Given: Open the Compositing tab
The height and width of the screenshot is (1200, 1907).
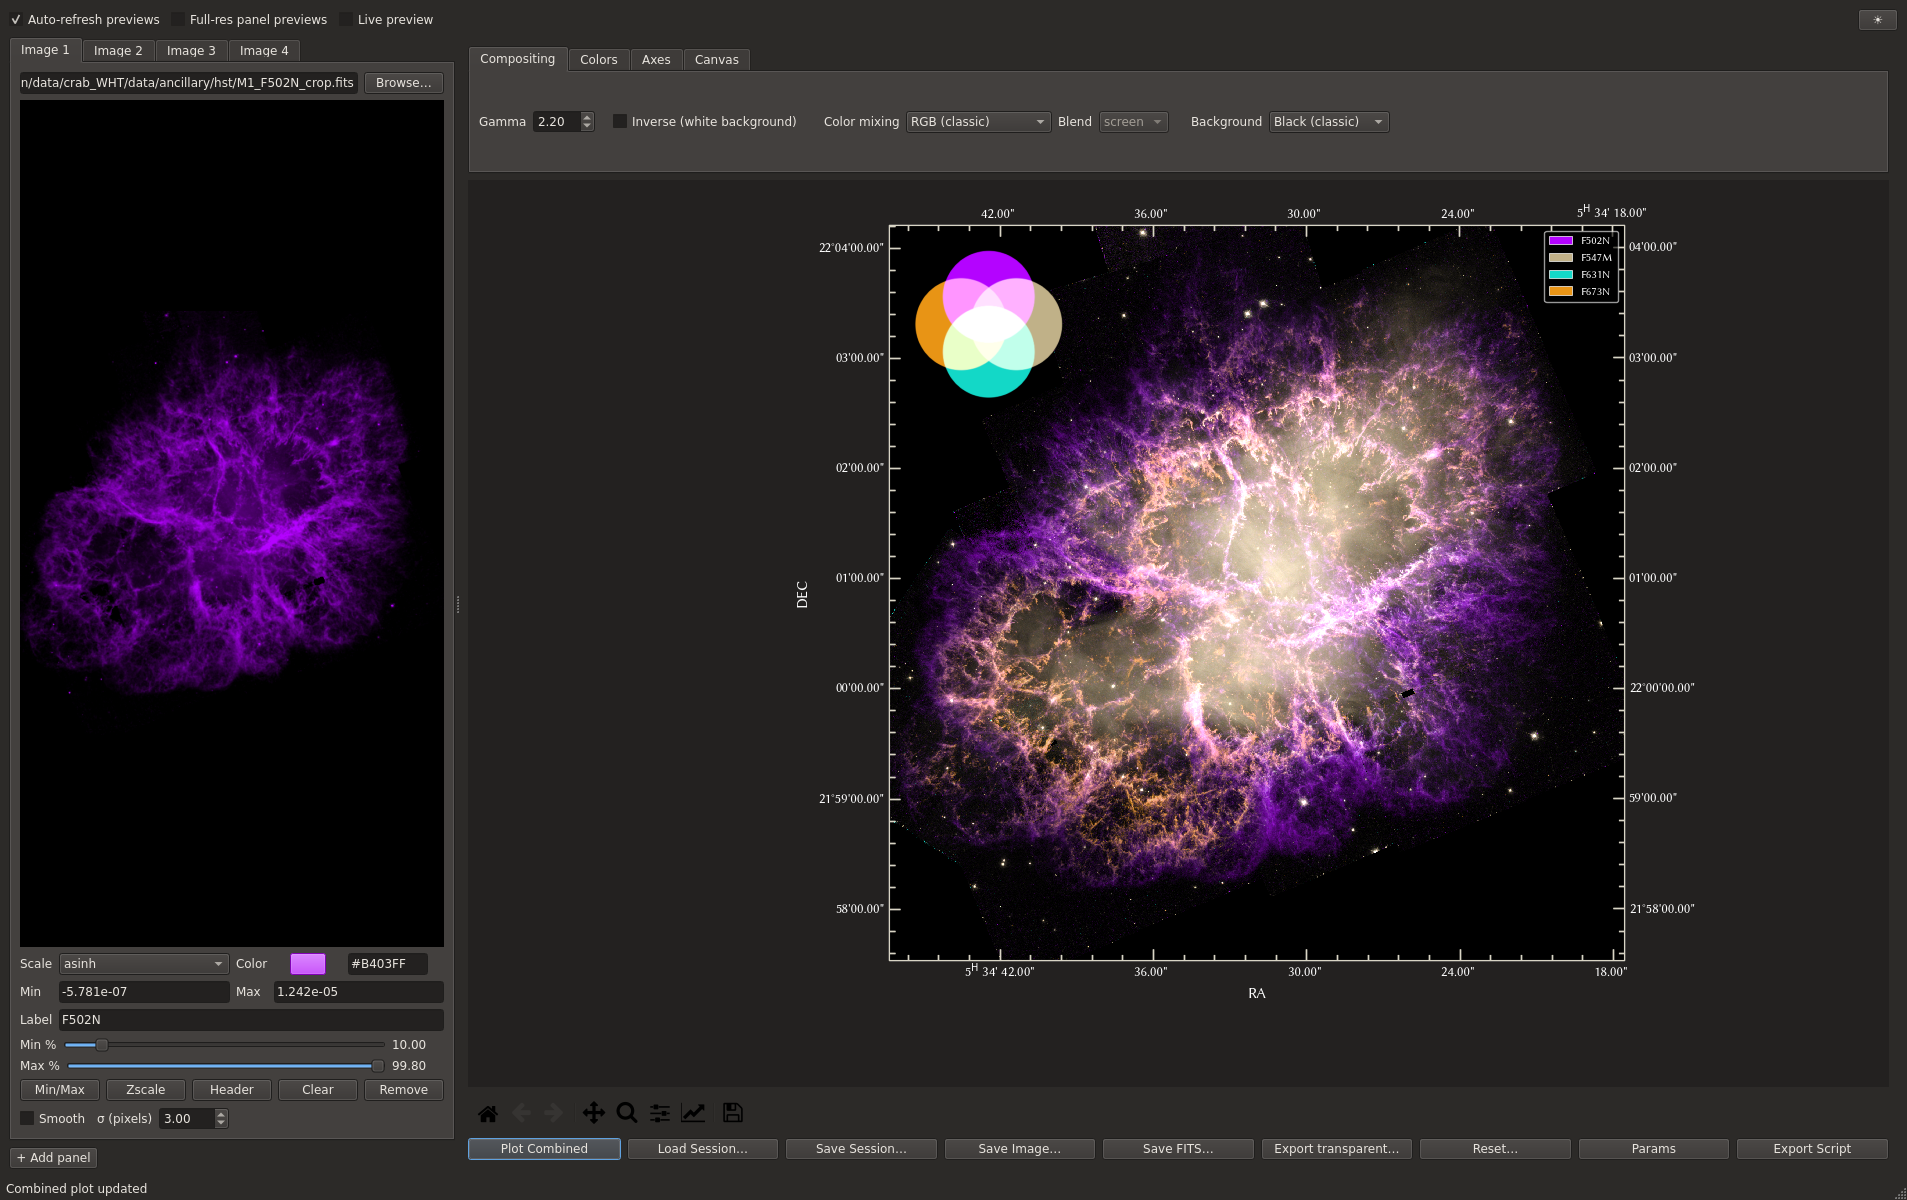Looking at the screenshot, I should click(x=517, y=59).
